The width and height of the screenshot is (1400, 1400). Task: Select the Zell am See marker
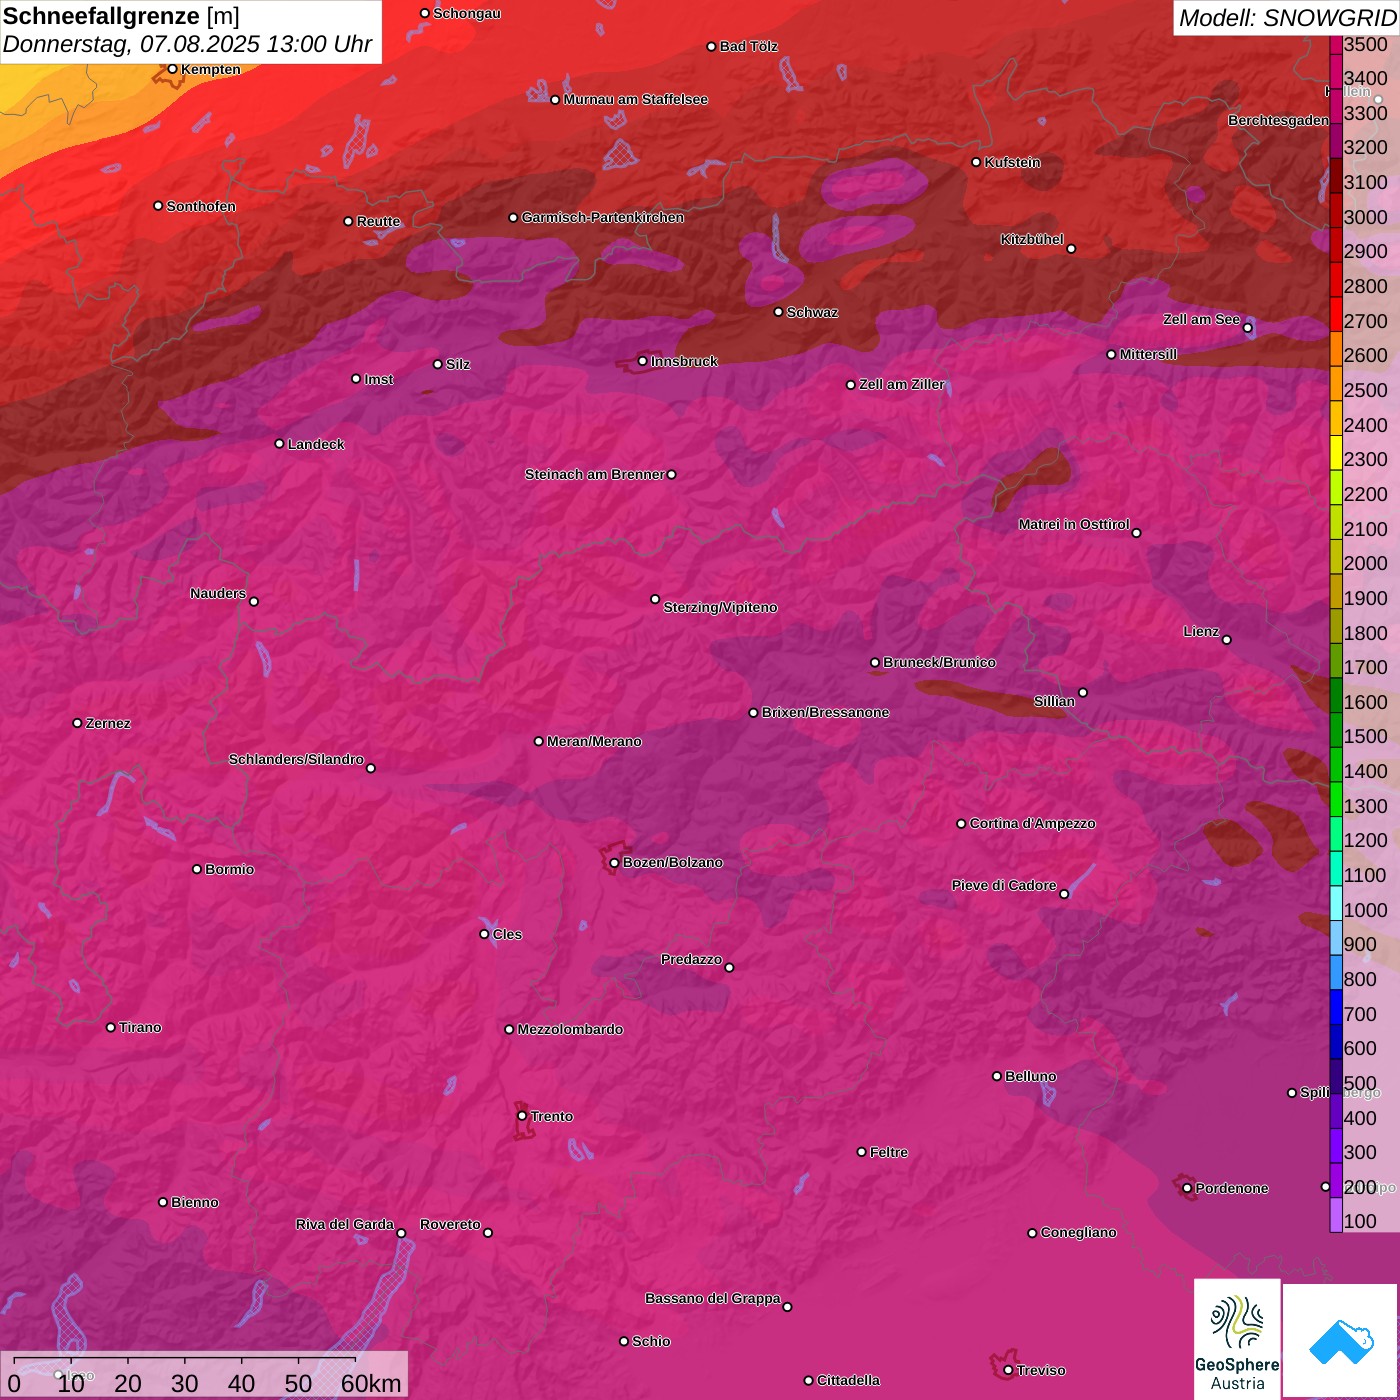tap(1247, 328)
